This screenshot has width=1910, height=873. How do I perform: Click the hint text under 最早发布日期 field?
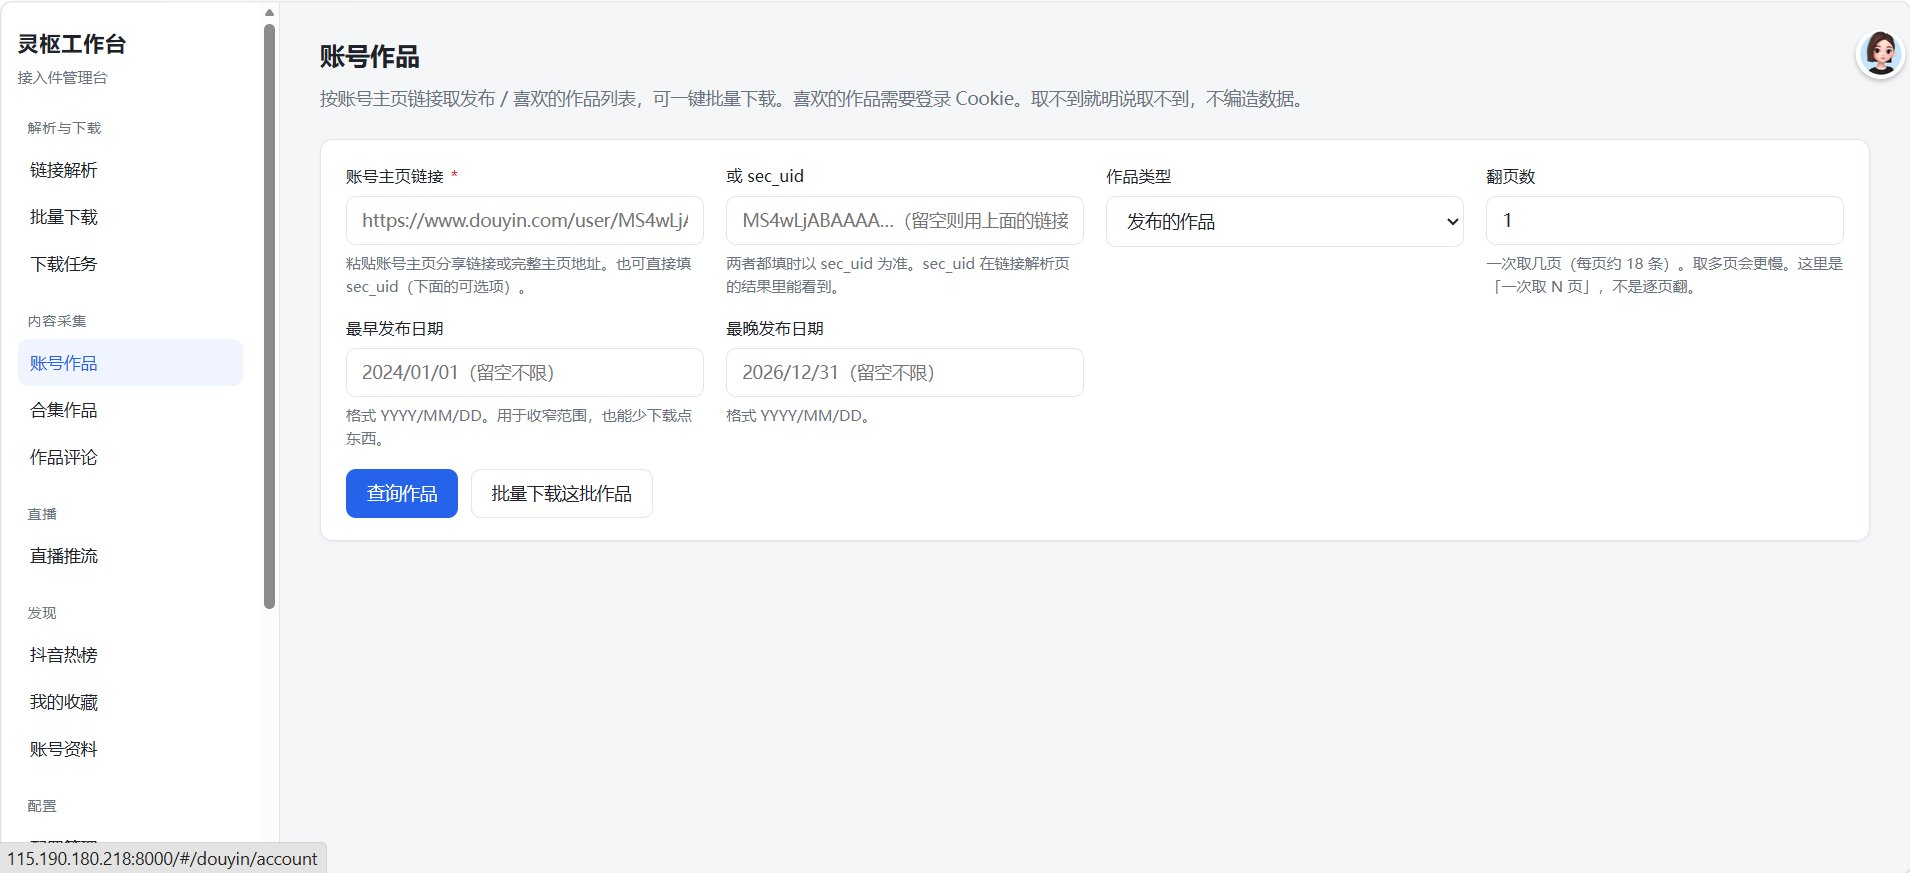tap(519, 427)
